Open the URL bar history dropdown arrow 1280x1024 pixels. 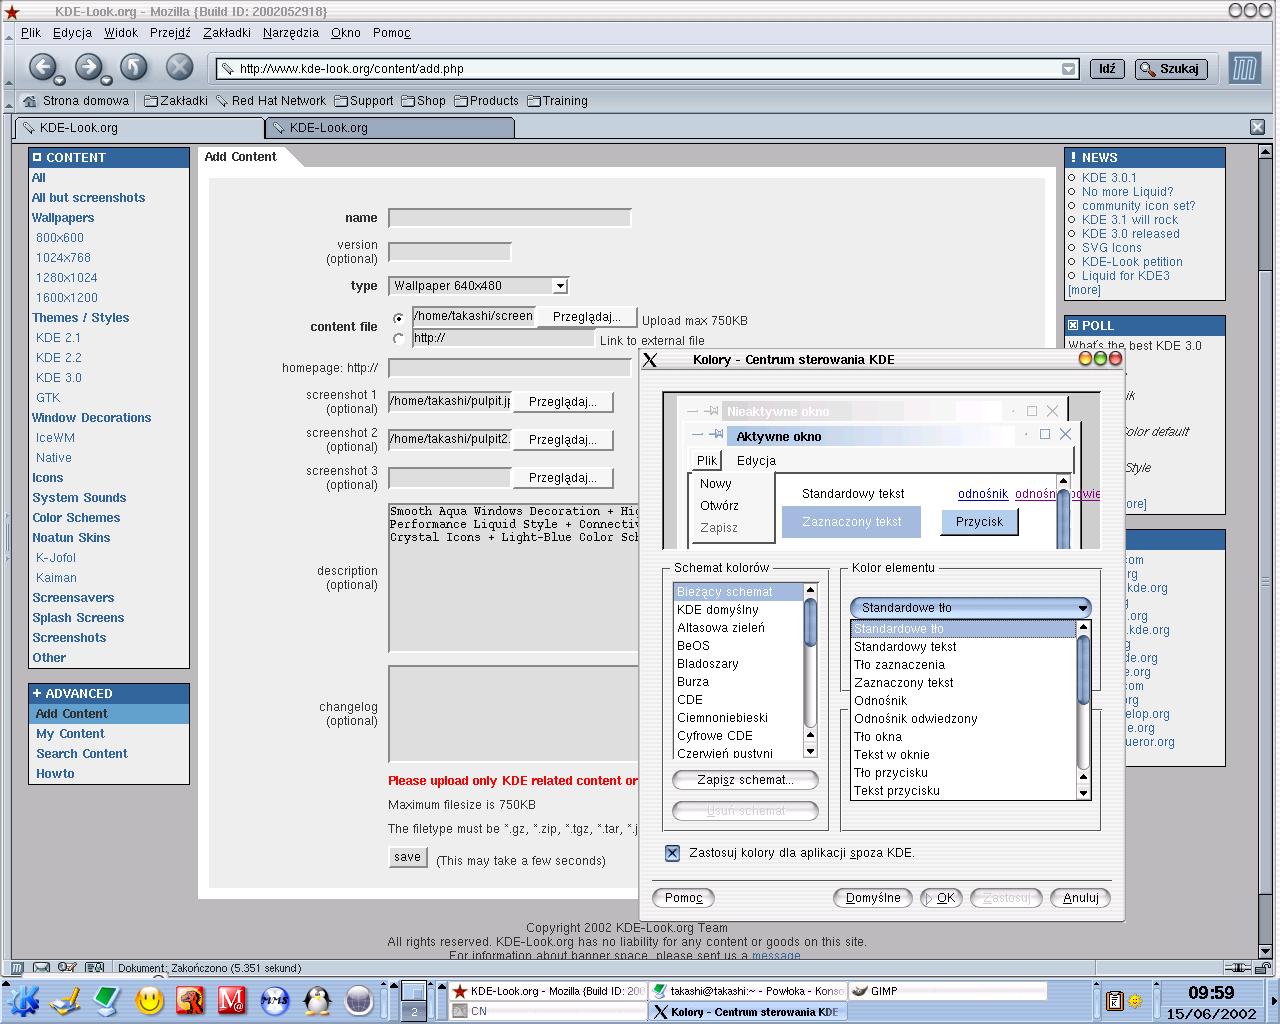(1068, 69)
